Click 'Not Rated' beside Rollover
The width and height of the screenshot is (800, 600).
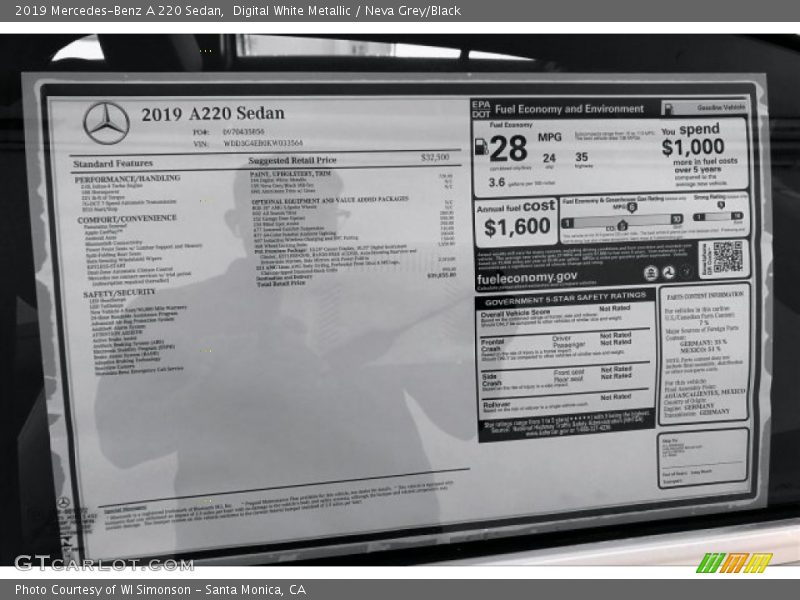tap(616, 397)
